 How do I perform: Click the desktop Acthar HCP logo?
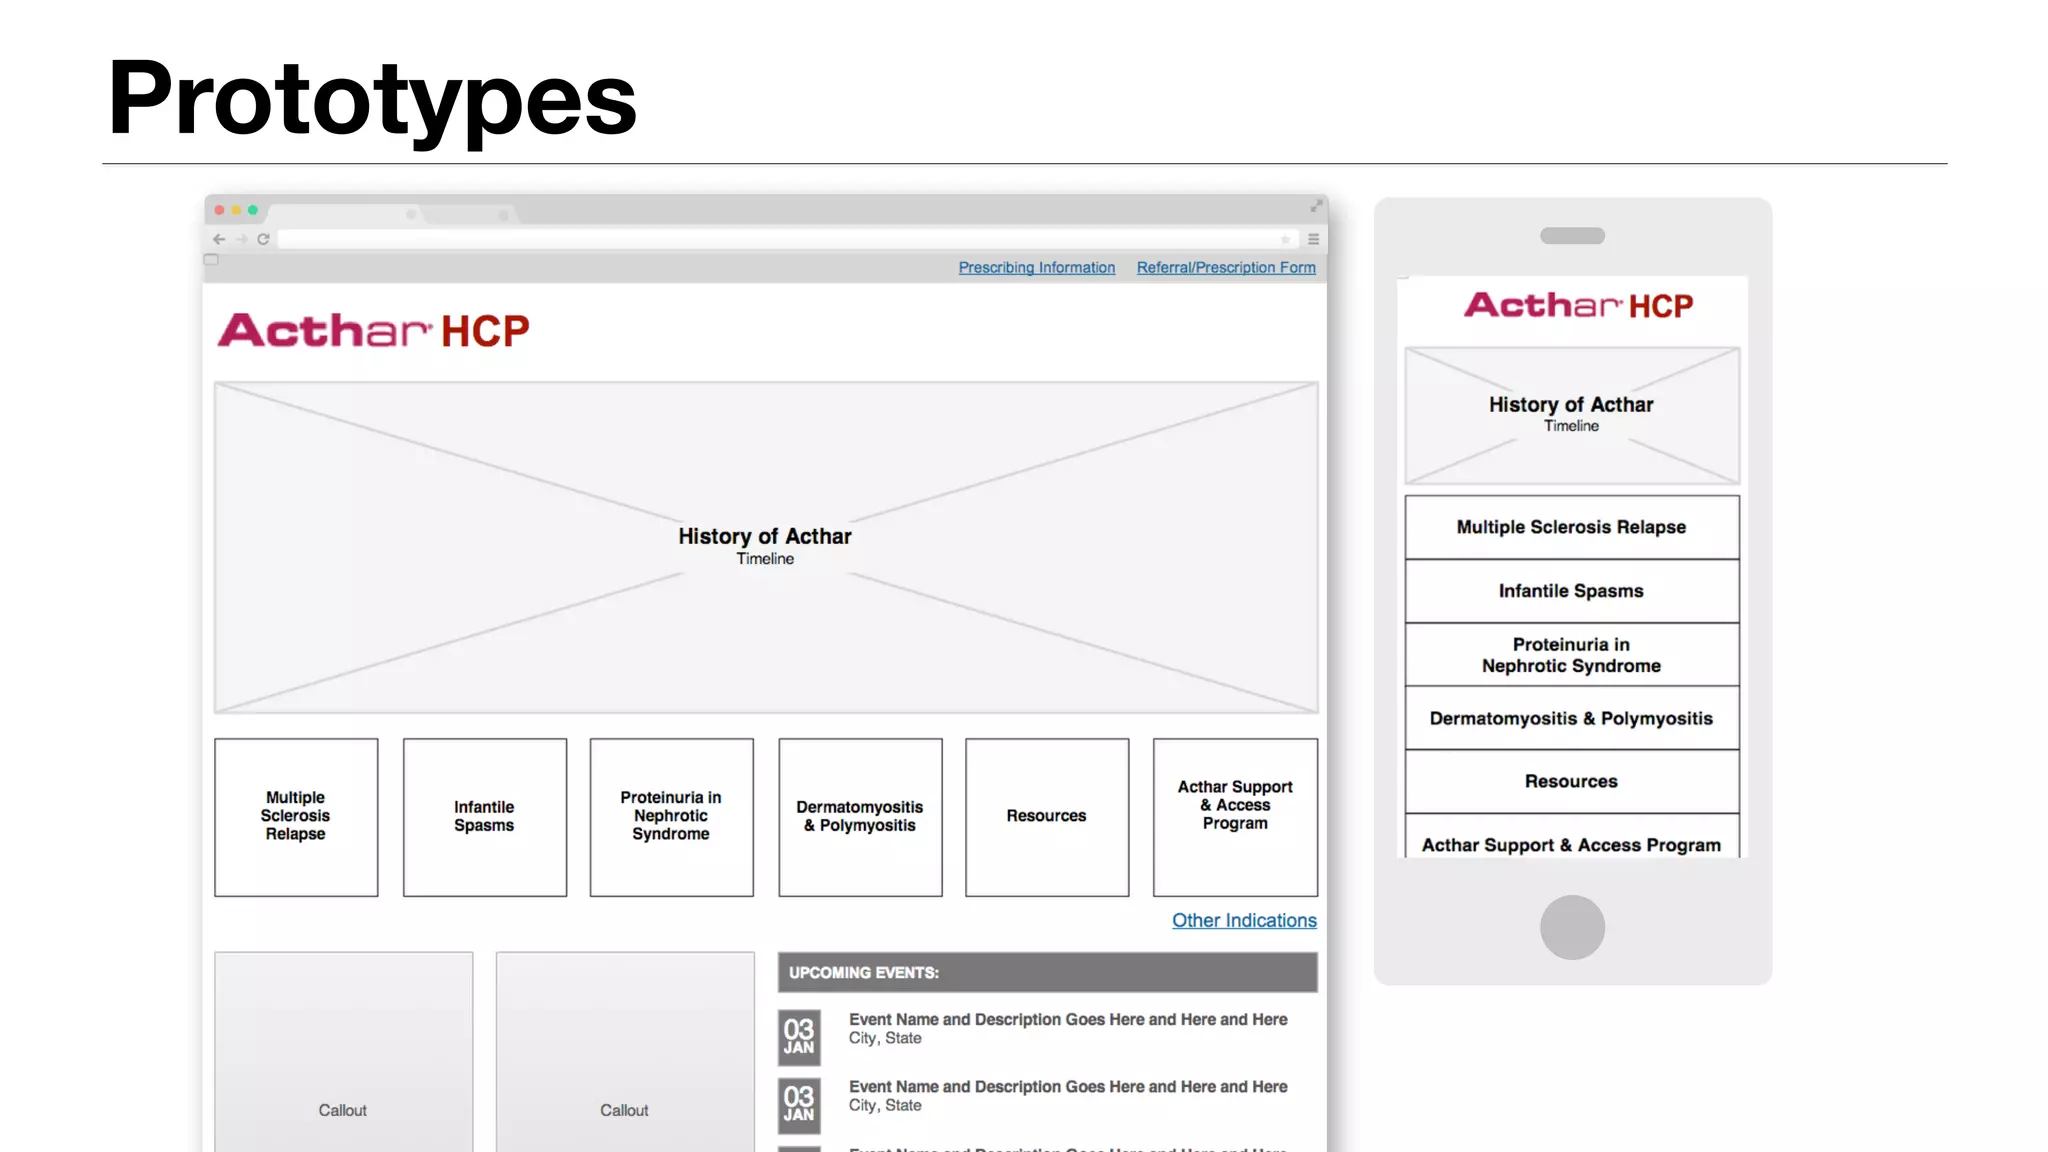373,331
